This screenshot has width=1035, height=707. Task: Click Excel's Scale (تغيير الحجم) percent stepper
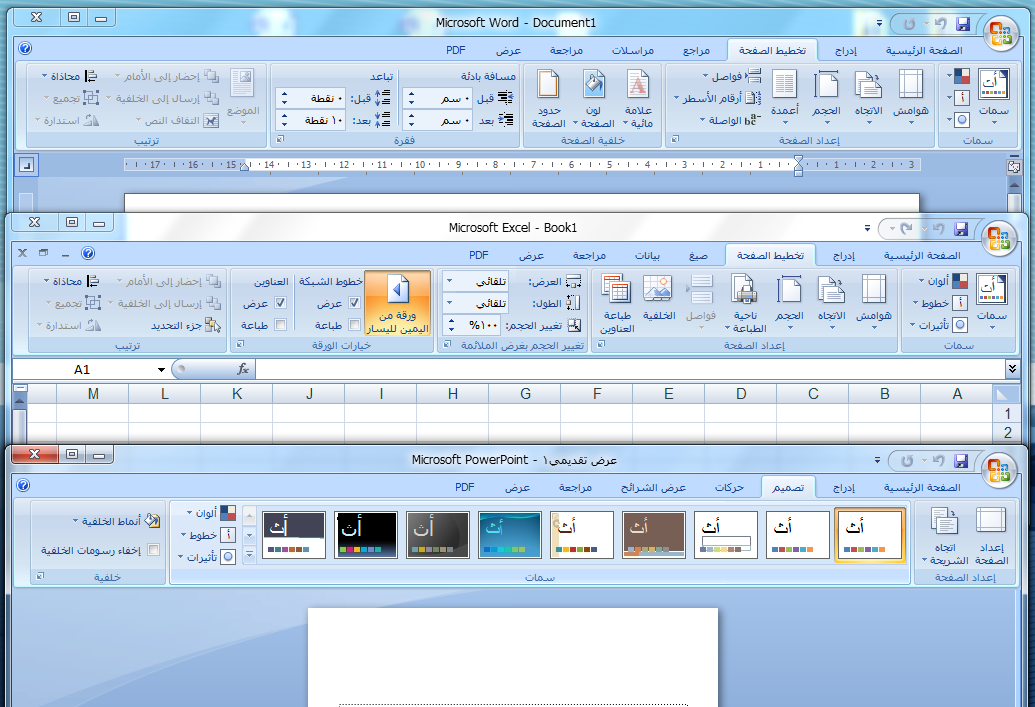pos(451,325)
